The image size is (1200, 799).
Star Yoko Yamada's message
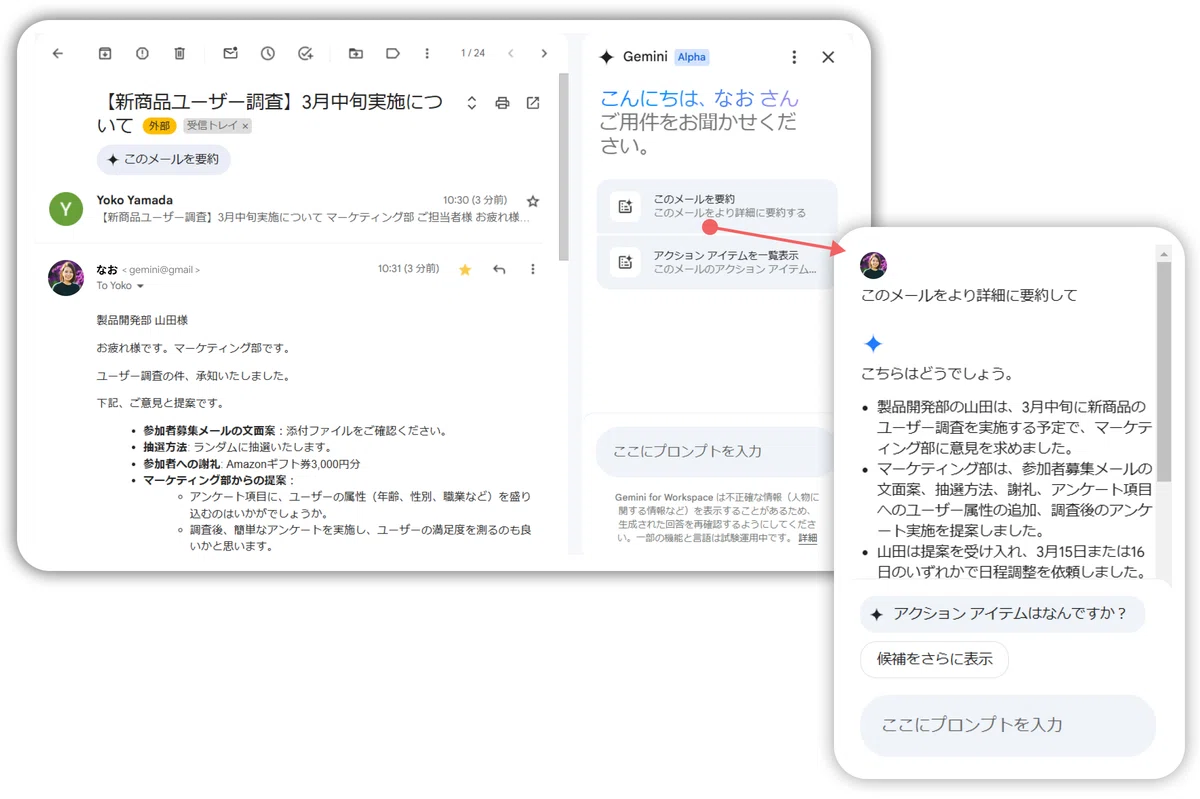pyautogui.click(x=533, y=201)
